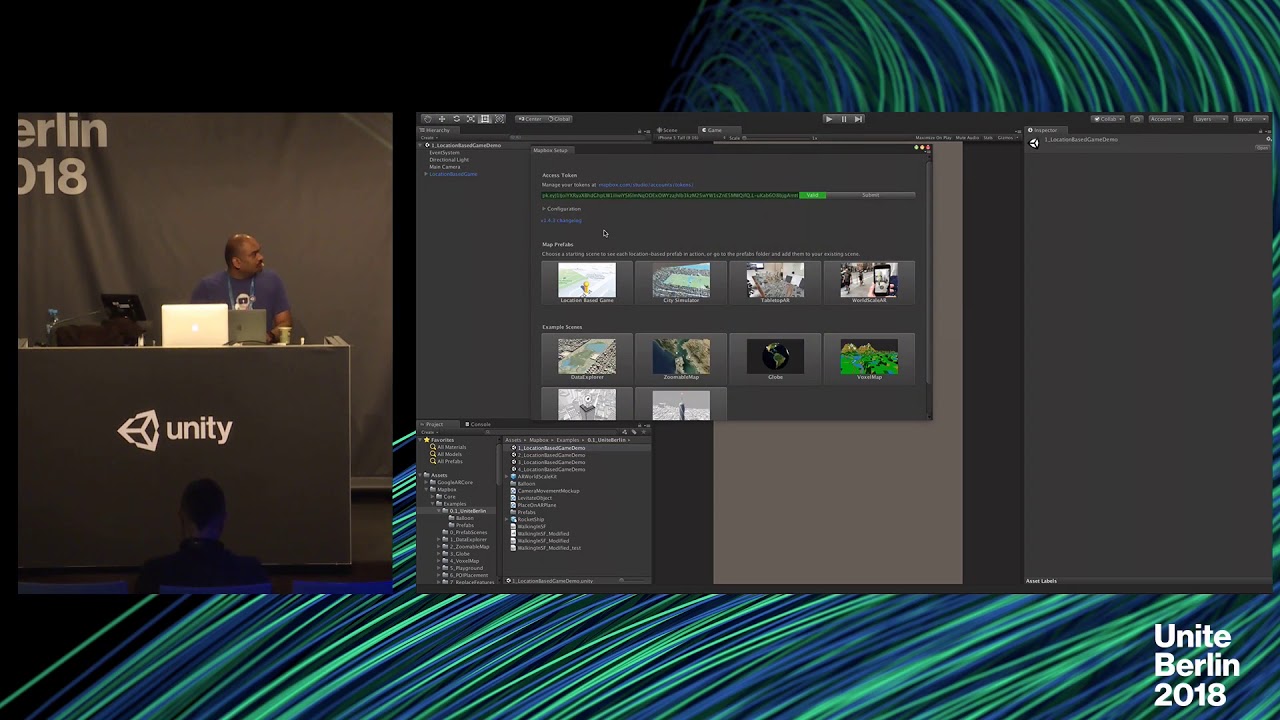Switch to the Scene tab
Viewport: 1280px width, 720px height.
coord(668,130)
